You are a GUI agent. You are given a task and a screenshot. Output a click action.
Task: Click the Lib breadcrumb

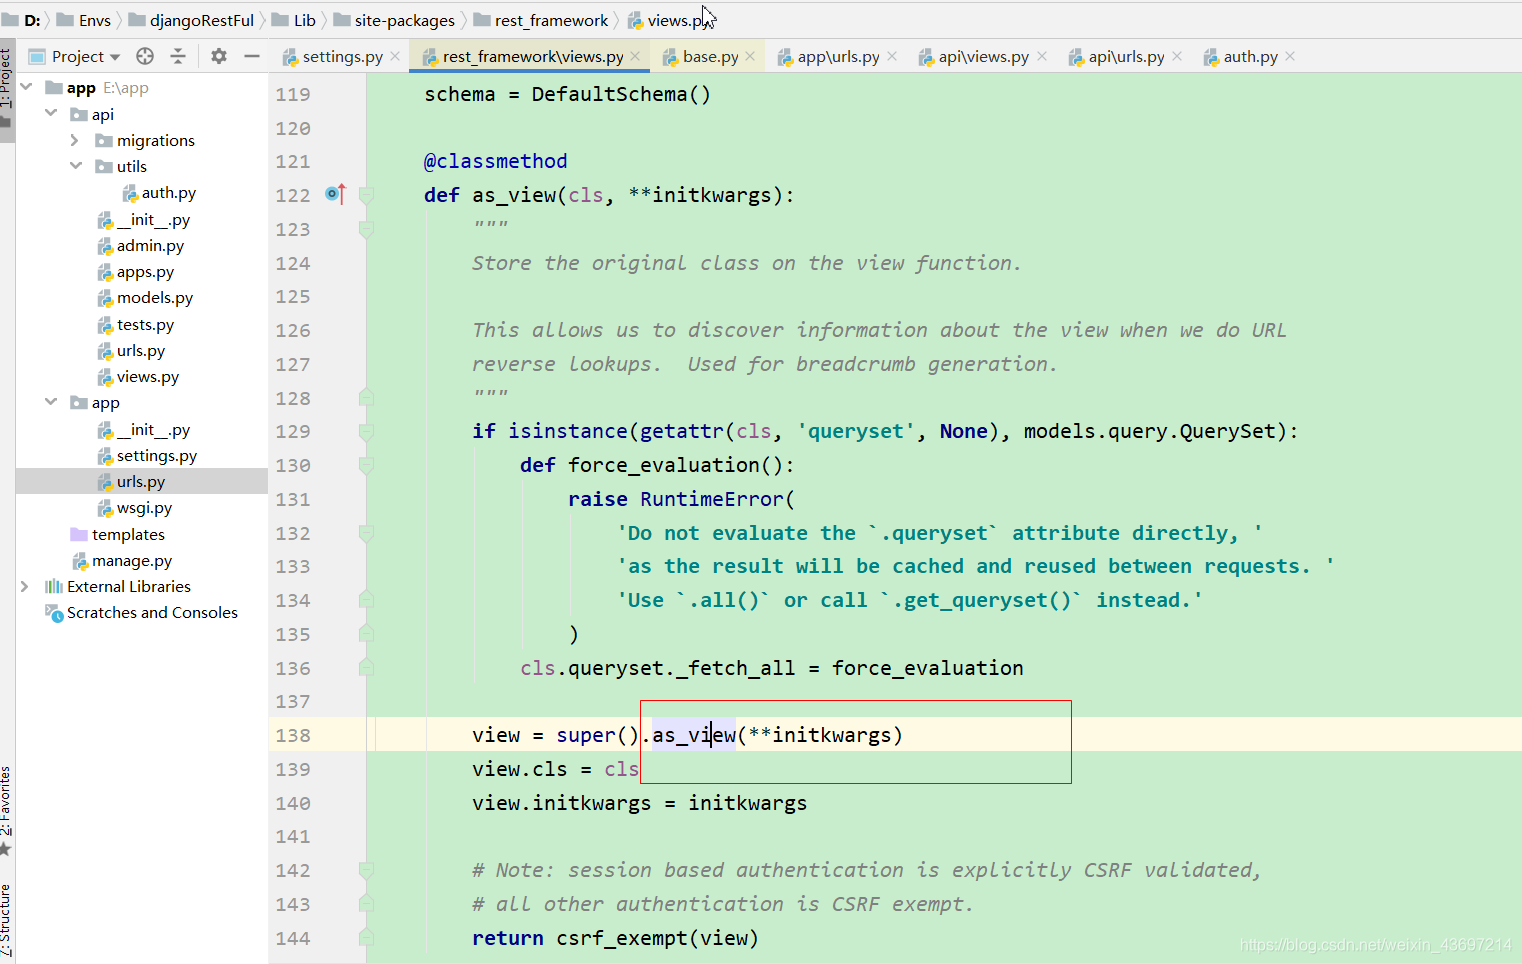(x=294, y=20)
